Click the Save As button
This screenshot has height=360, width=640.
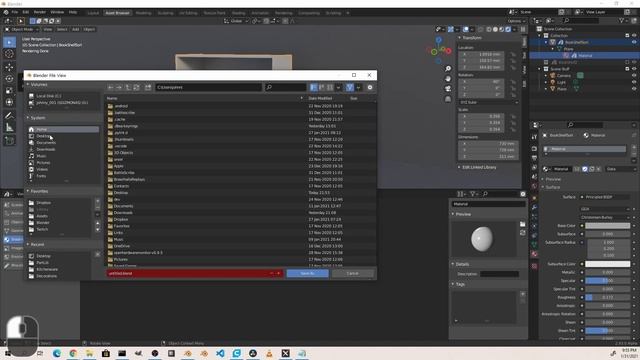(307, 273)
